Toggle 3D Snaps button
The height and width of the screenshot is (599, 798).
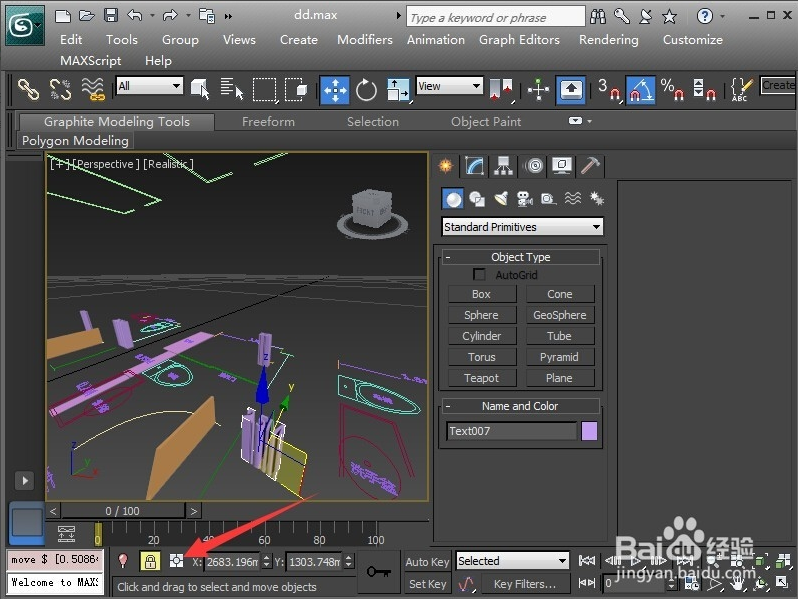click(609, 90)
